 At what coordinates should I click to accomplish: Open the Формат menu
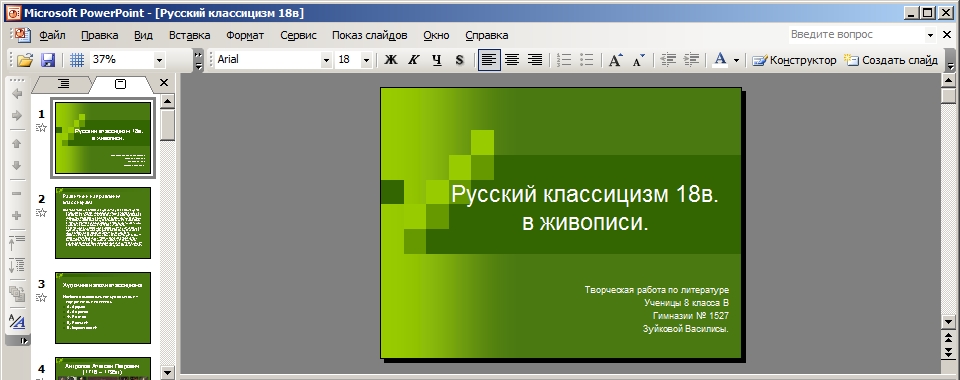coord(245,35)
